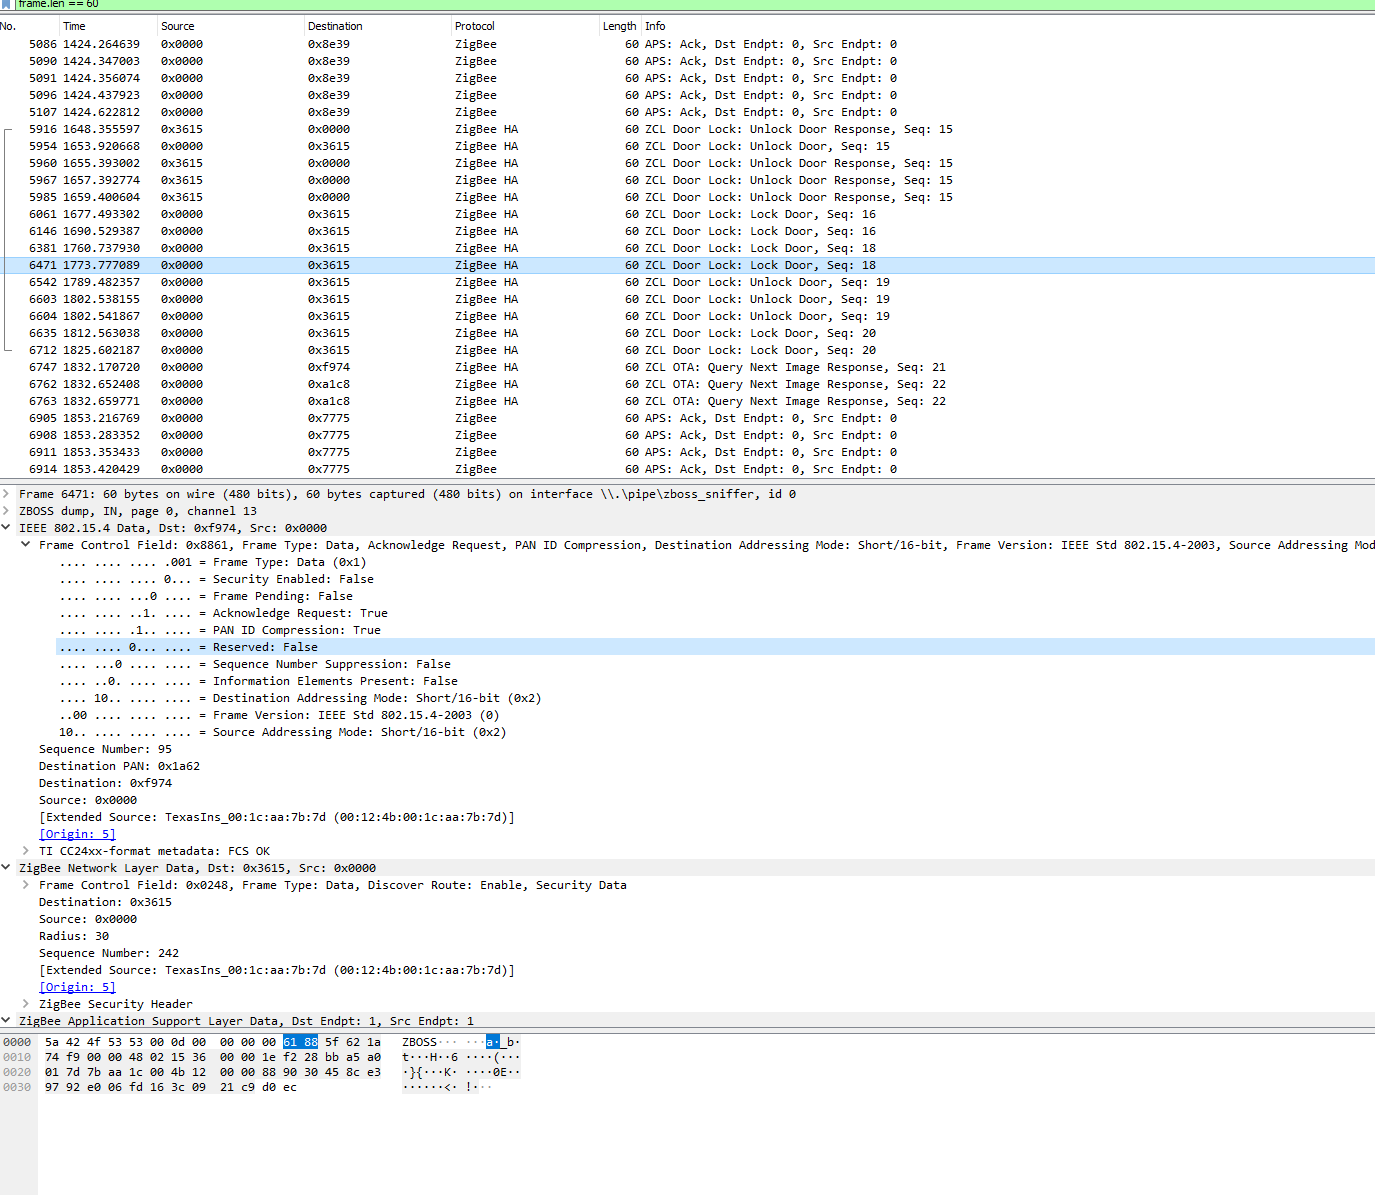
Task: Sort packets by the Length column
Action: point(617,25)
